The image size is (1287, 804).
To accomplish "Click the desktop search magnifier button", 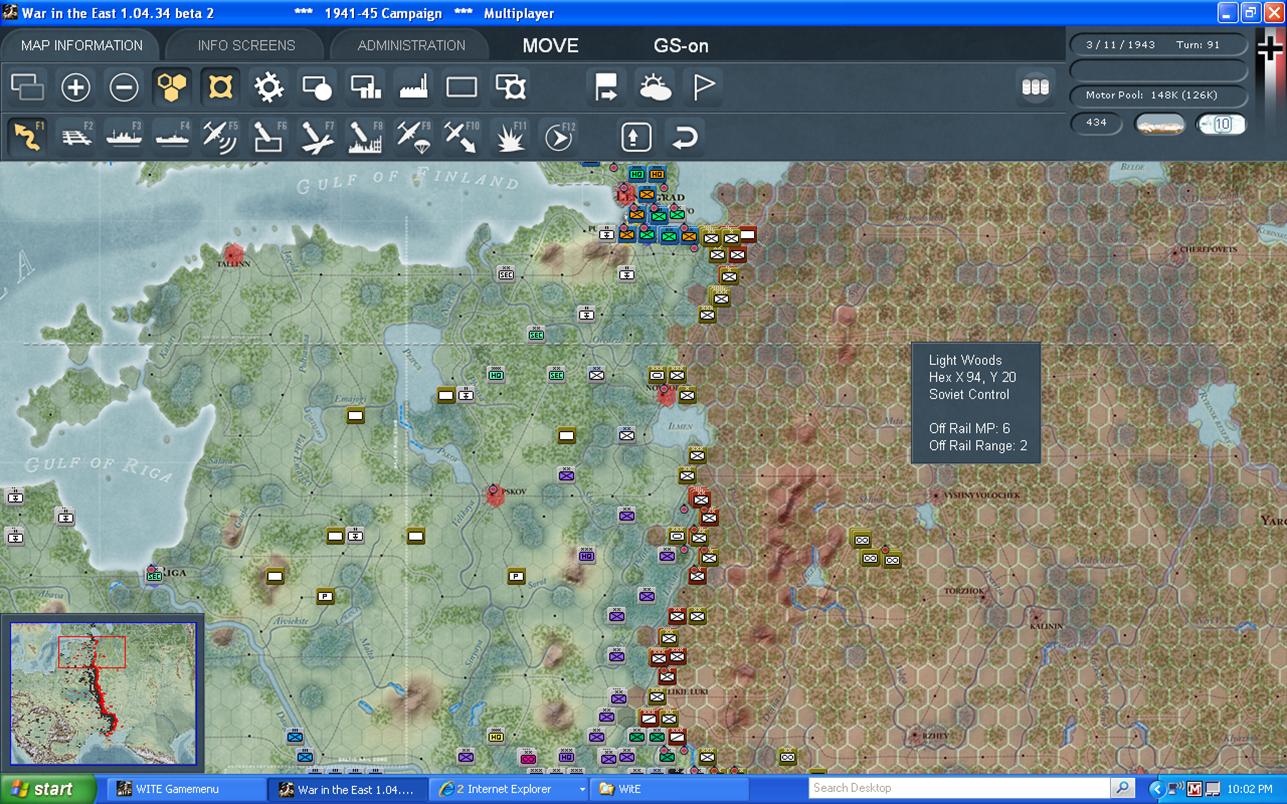I will [1123, 788].
